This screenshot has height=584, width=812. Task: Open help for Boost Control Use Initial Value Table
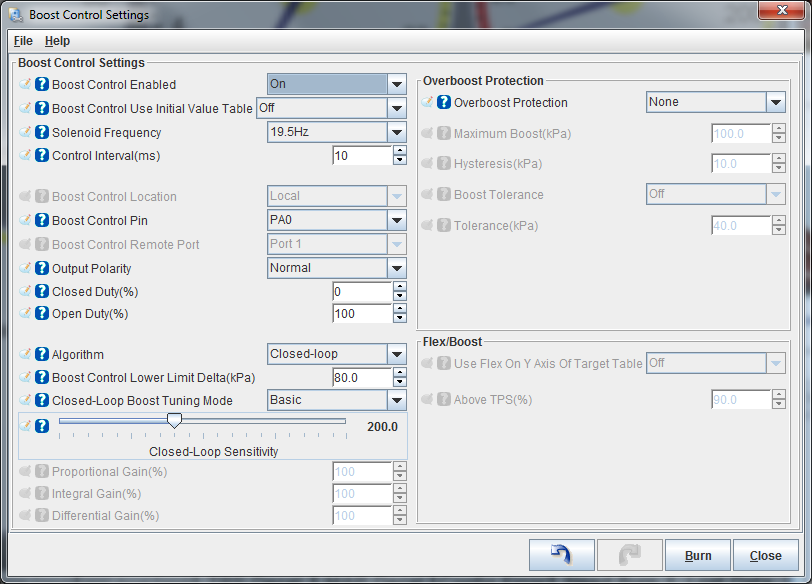click(42, 108)
